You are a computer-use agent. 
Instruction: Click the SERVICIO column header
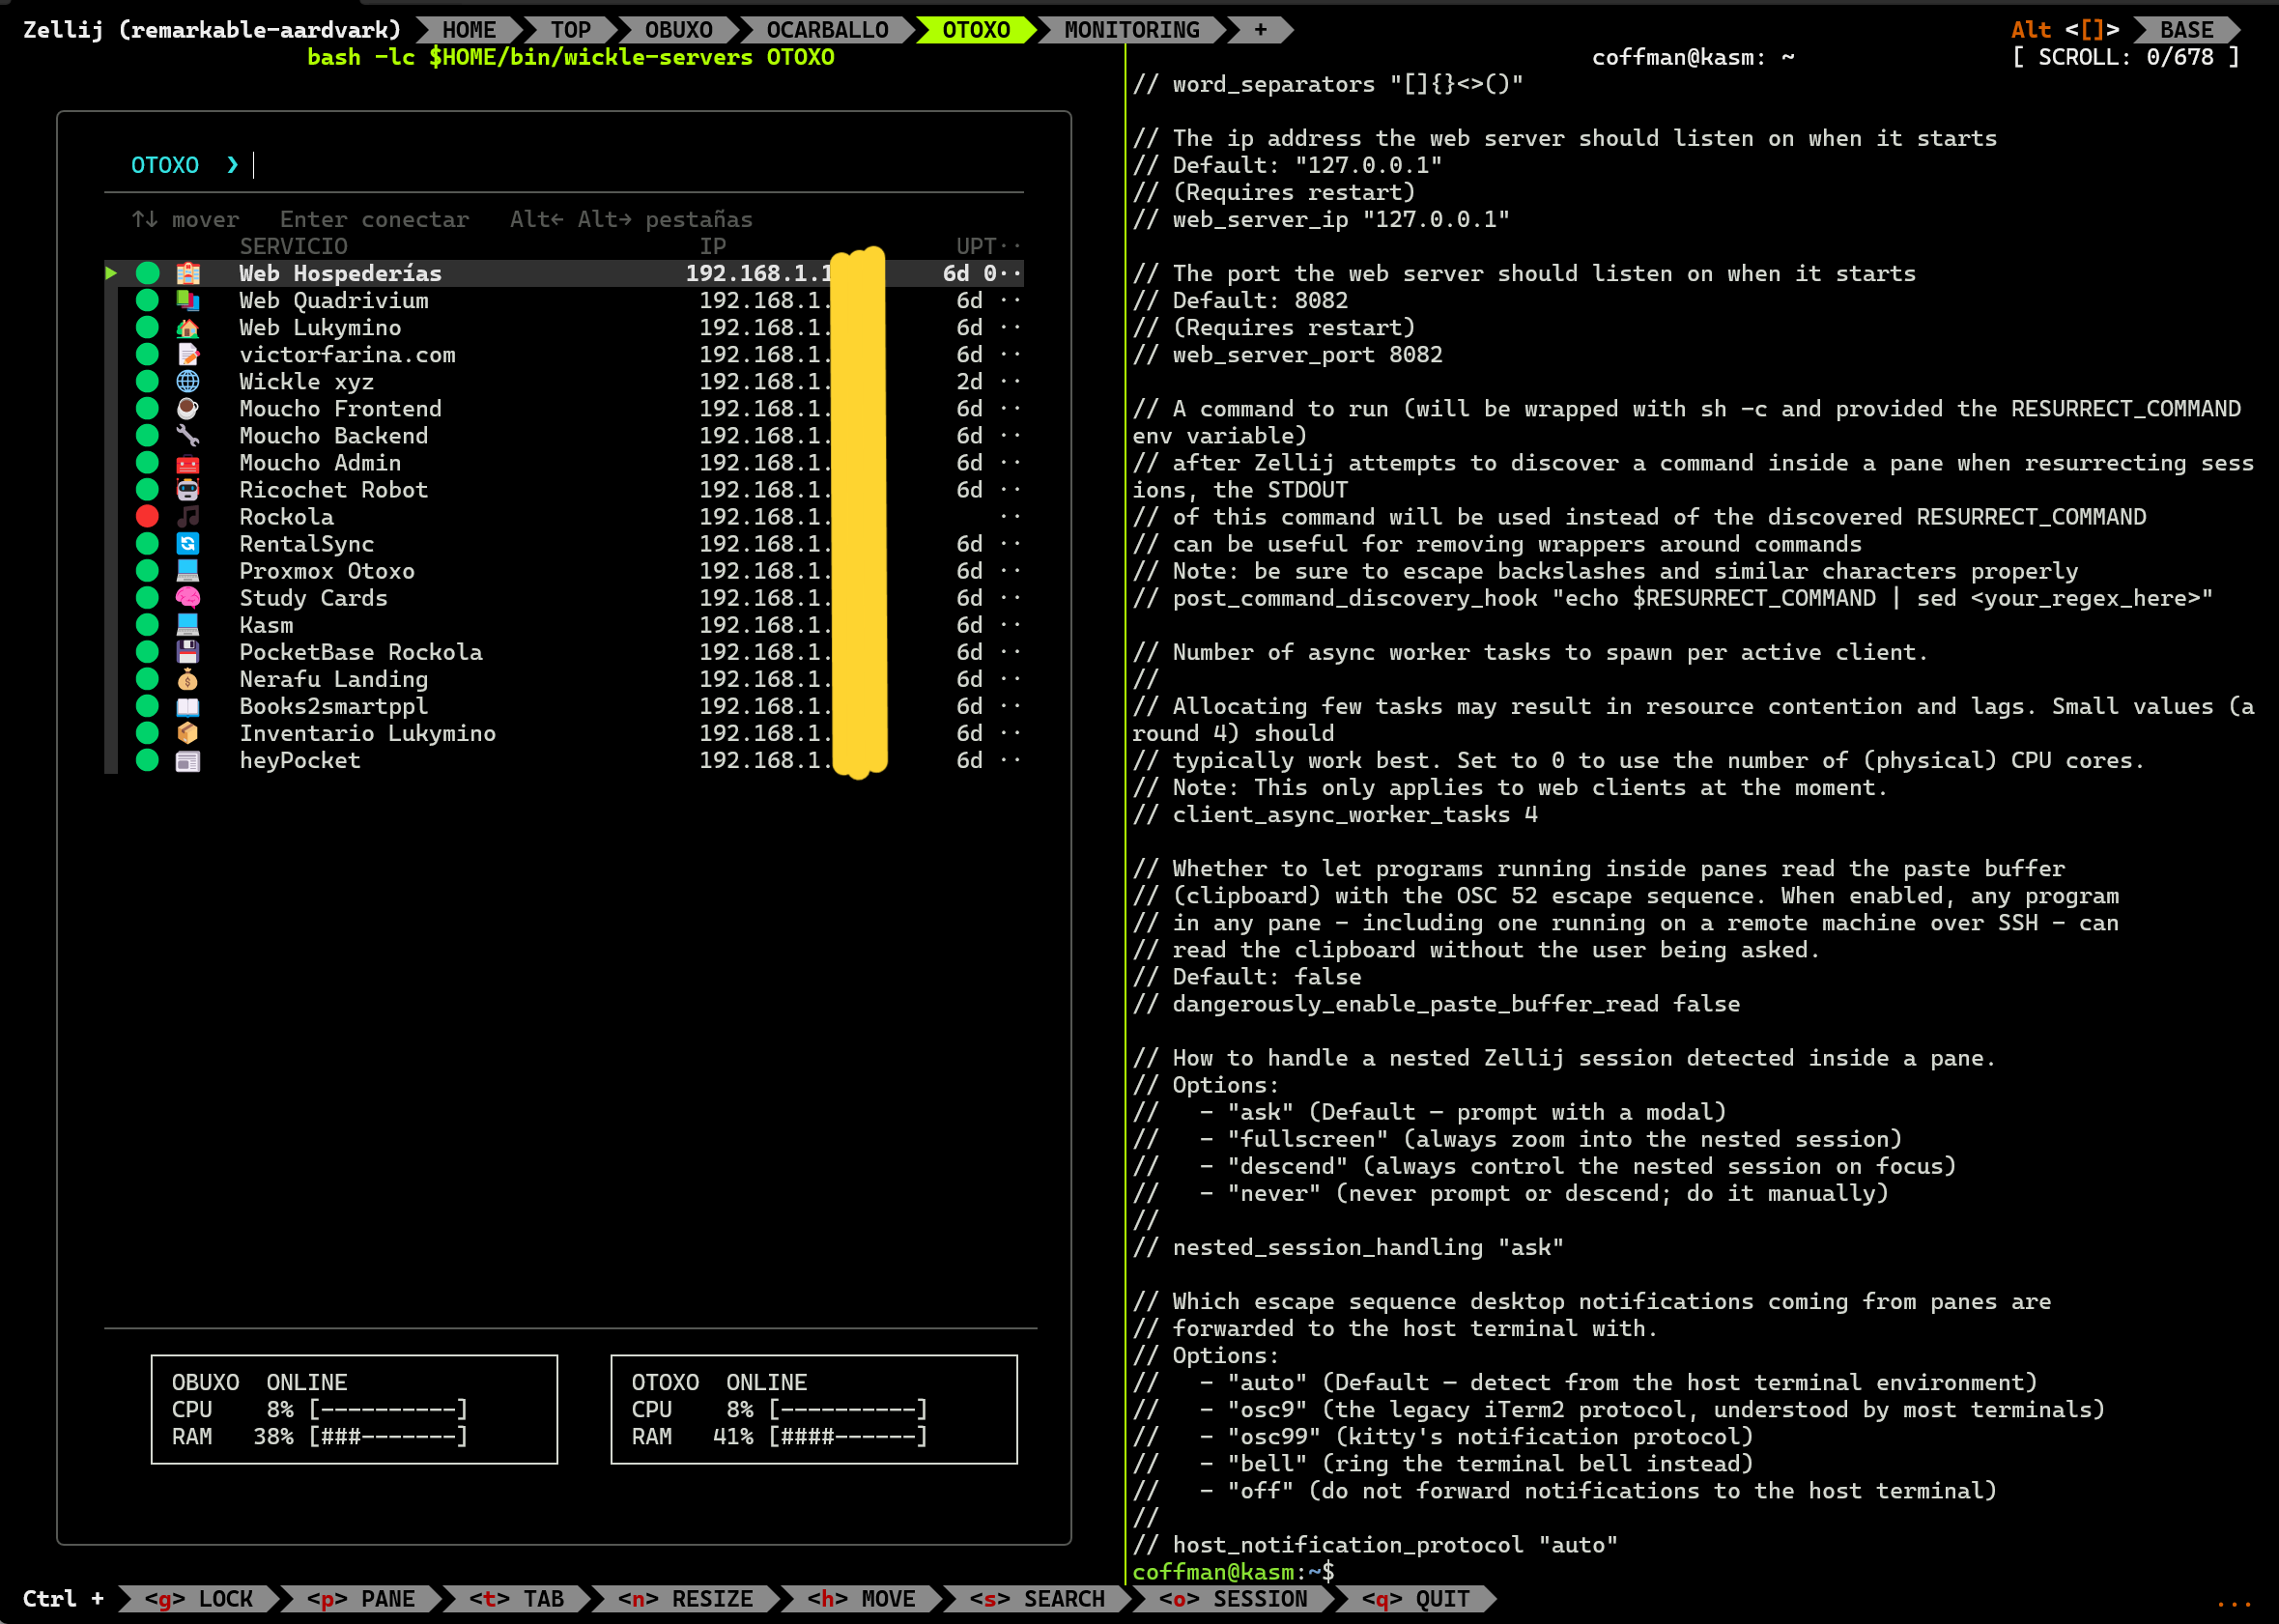pos(293,246)
